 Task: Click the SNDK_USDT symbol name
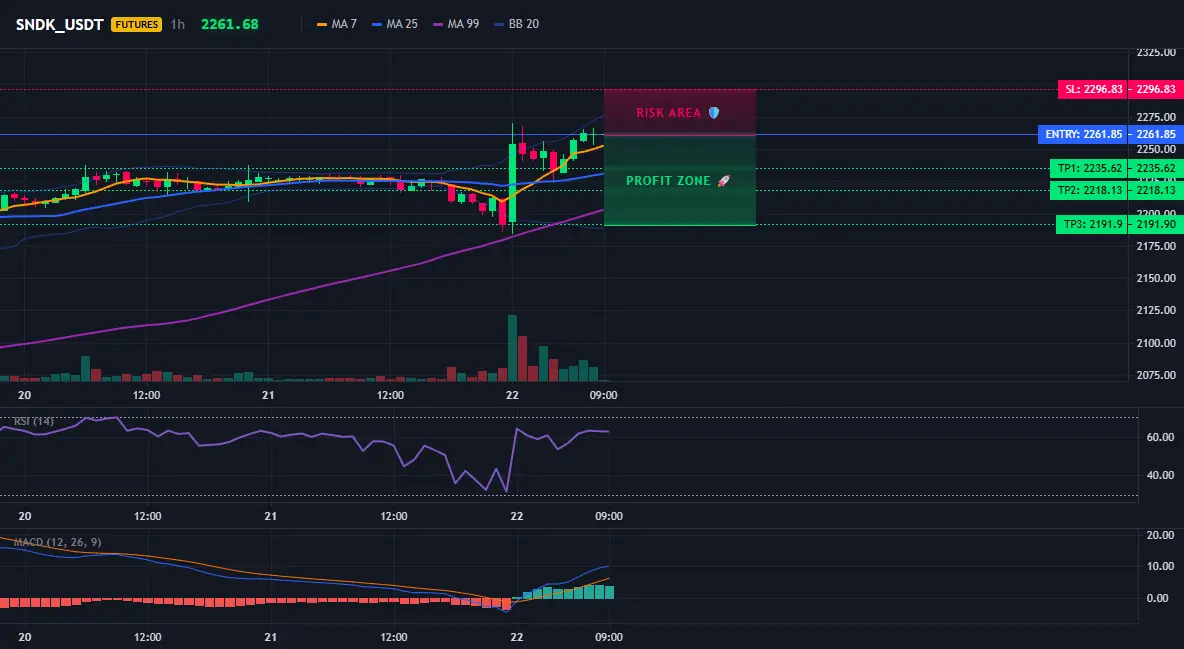pyautogui.click(x=60, y=24)
